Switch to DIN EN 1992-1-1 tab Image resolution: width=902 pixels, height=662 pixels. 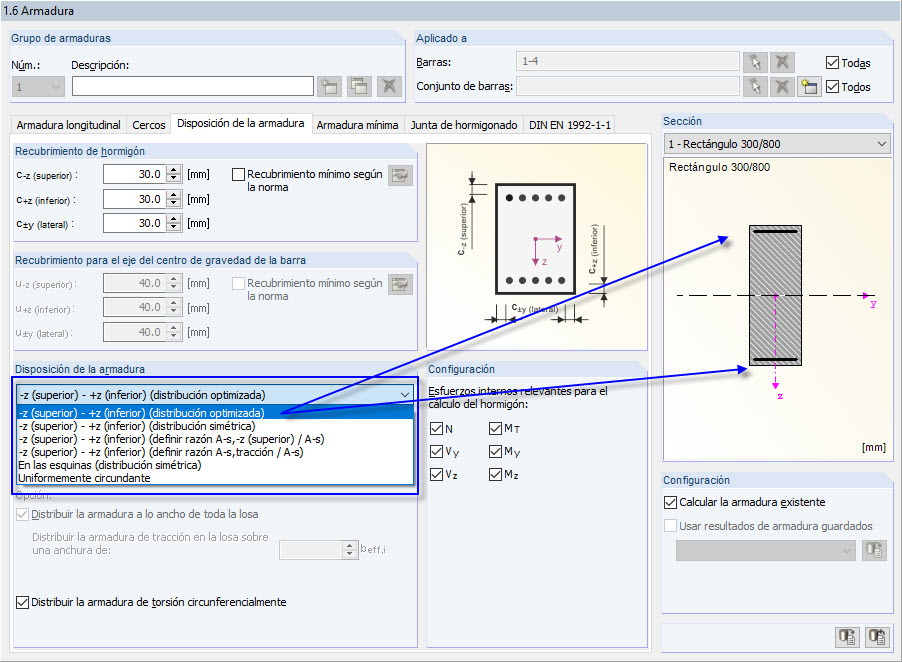[570, 125]
